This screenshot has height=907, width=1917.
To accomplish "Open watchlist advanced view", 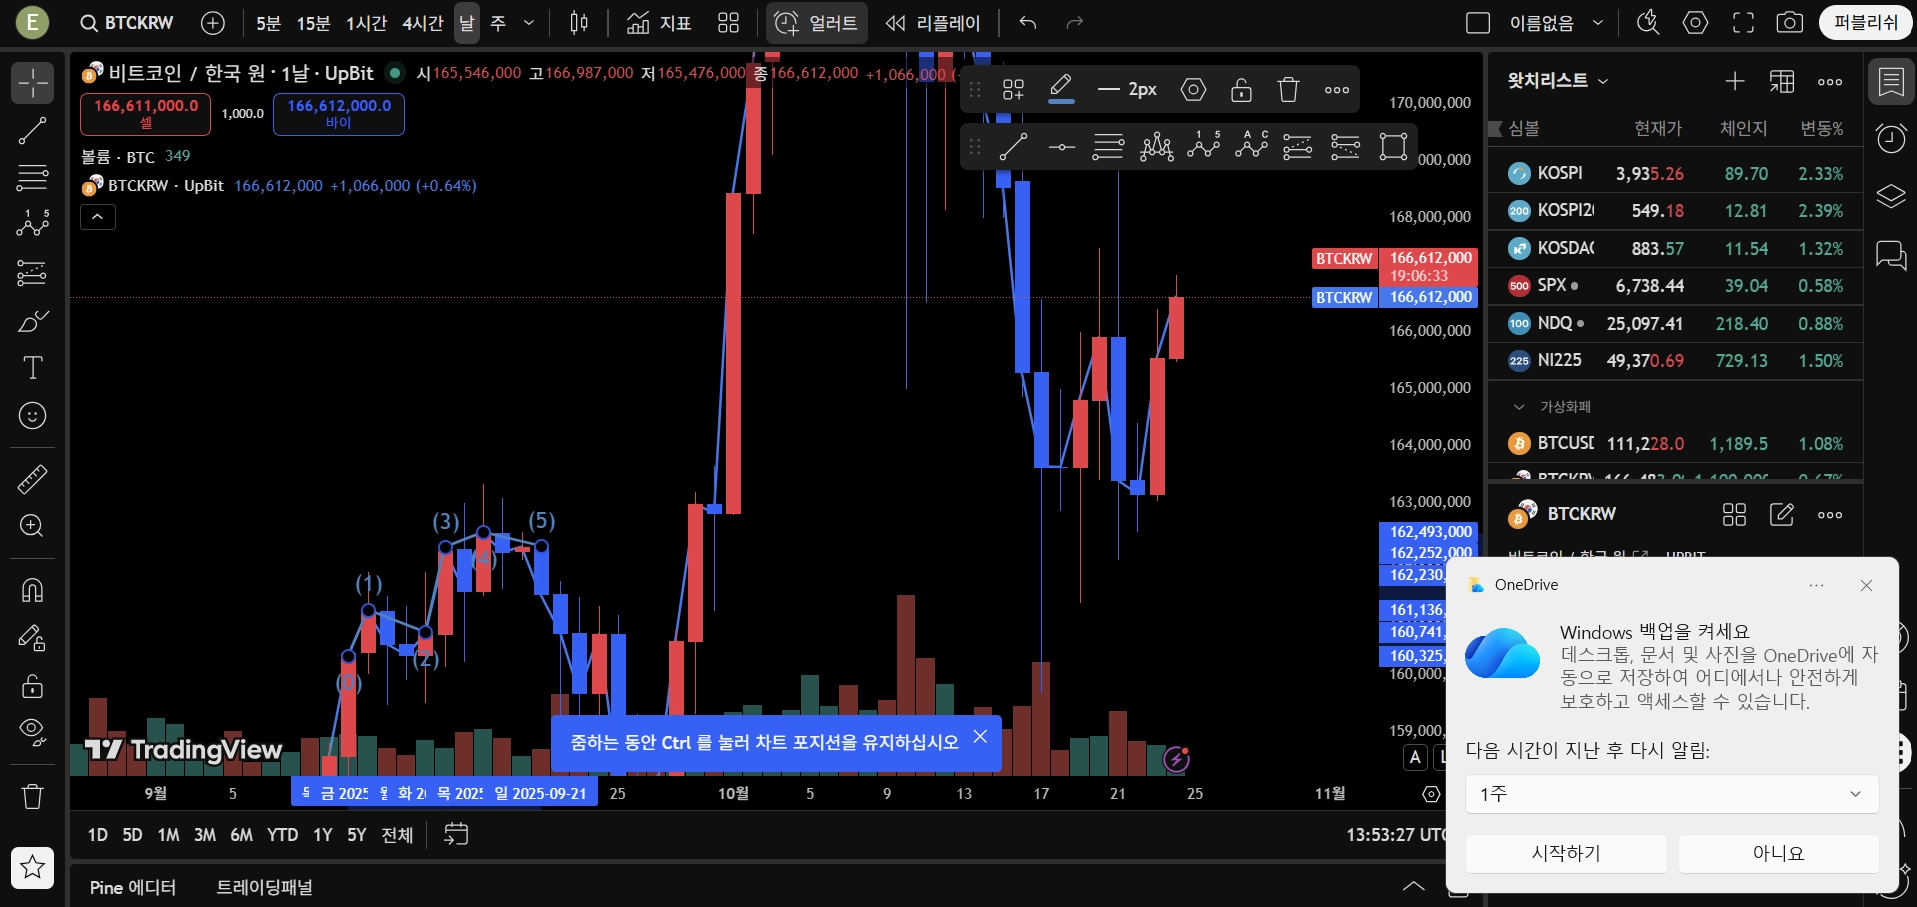I will click(1782, 82).
